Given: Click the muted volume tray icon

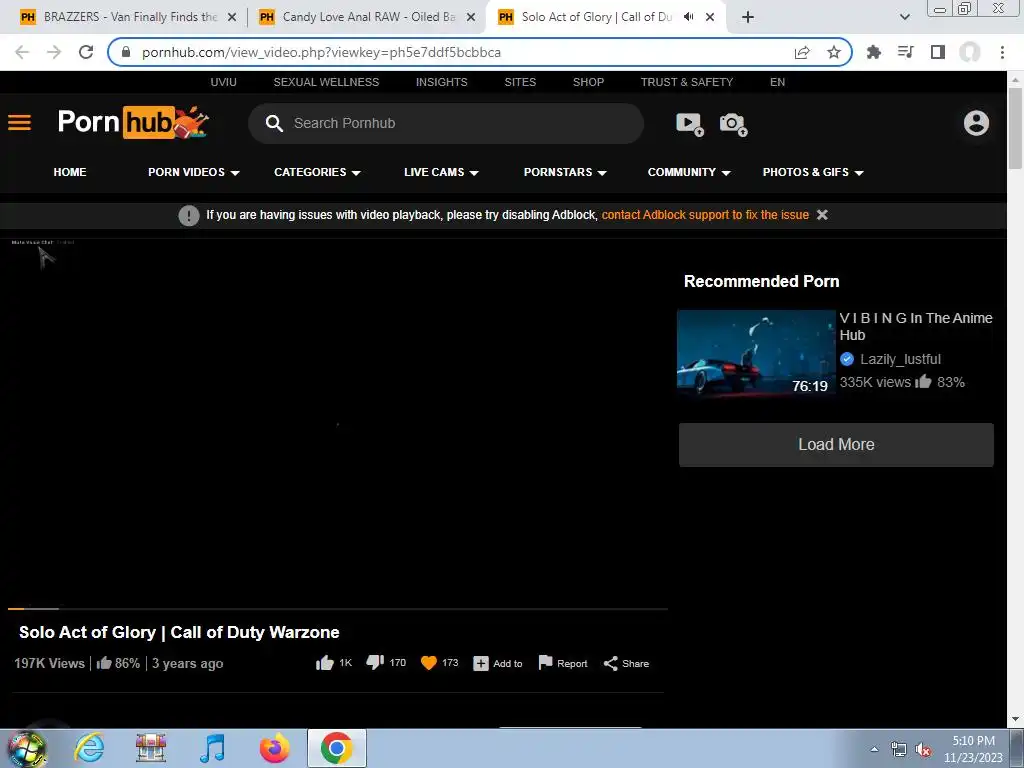Looking at the screenshot, I should click(x=923, y=750).
